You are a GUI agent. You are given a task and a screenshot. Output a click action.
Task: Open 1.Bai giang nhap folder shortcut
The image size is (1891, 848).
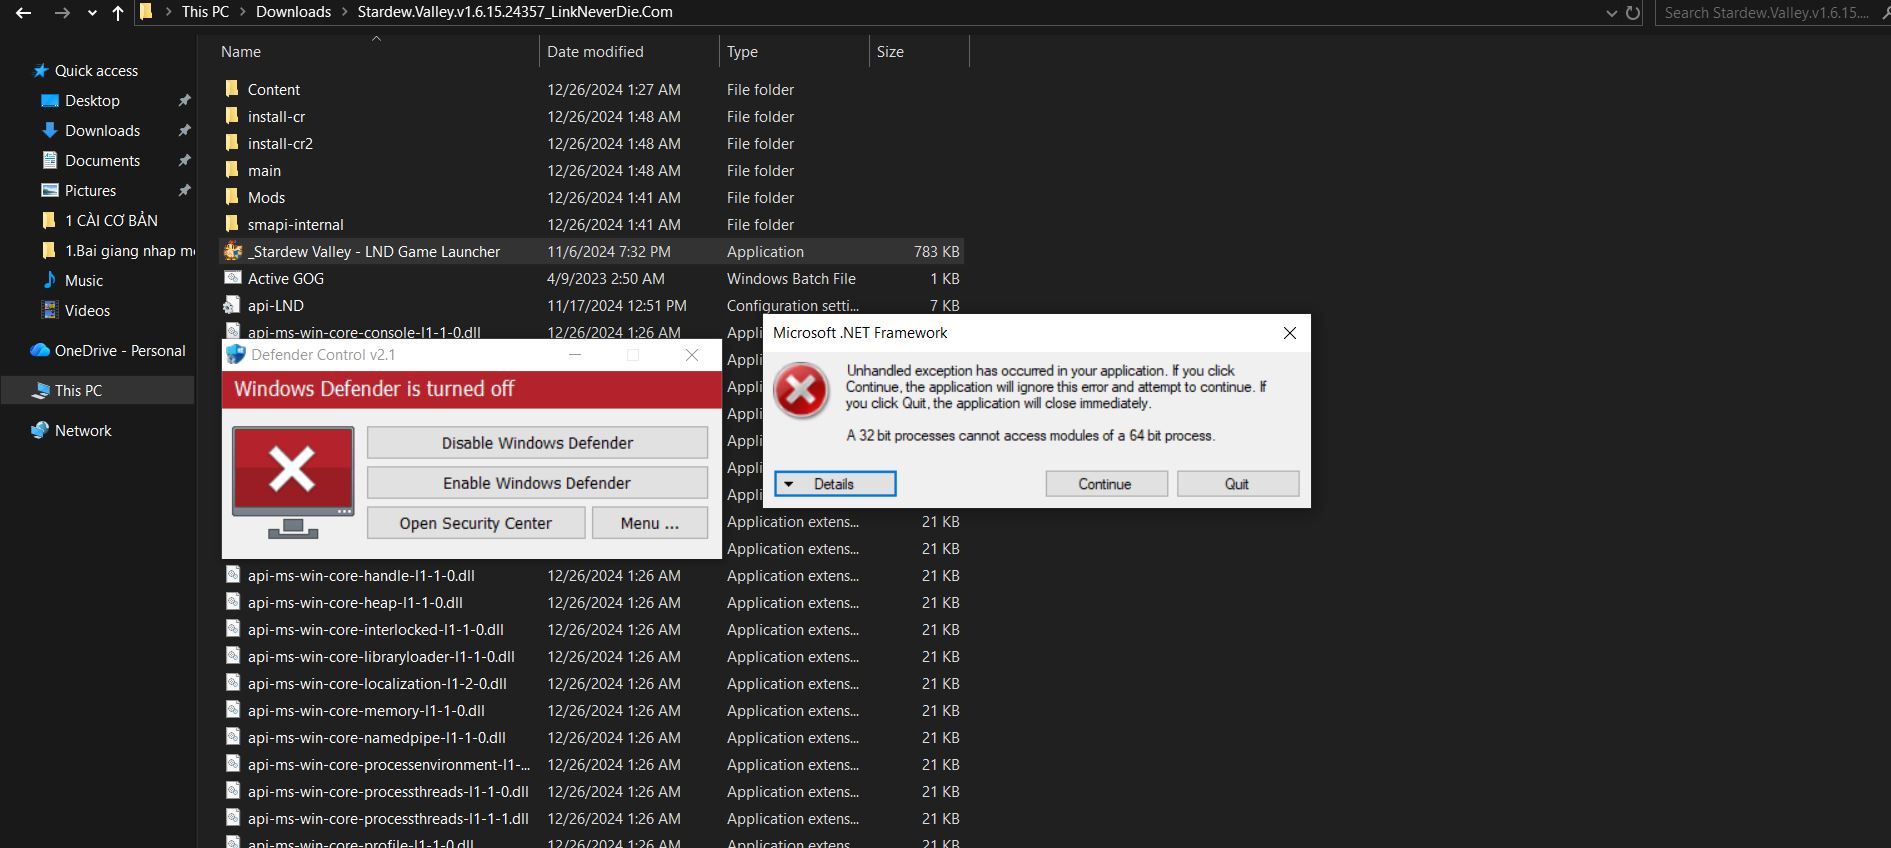pos(130,251)
